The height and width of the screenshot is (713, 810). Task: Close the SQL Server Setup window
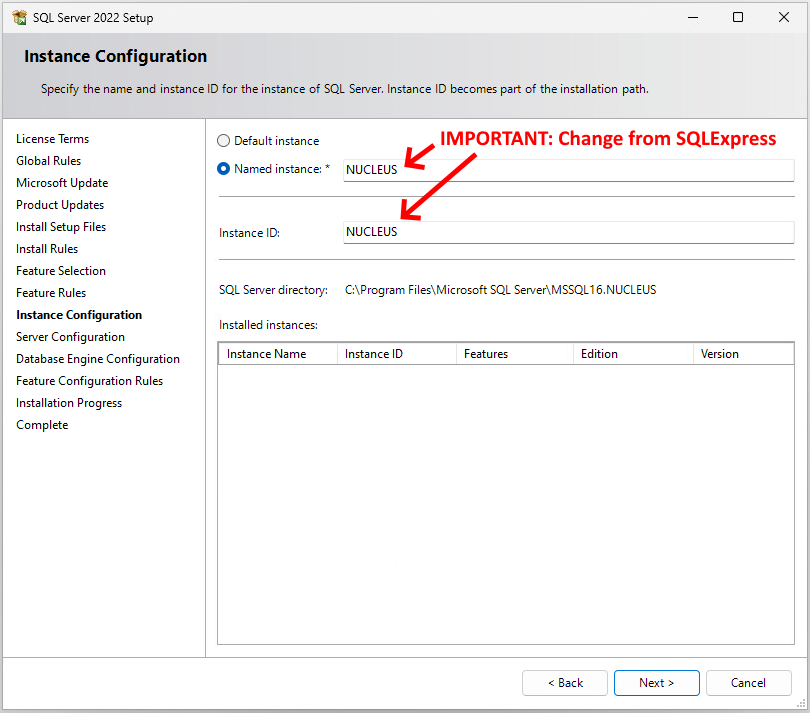(x=784, y=18)
